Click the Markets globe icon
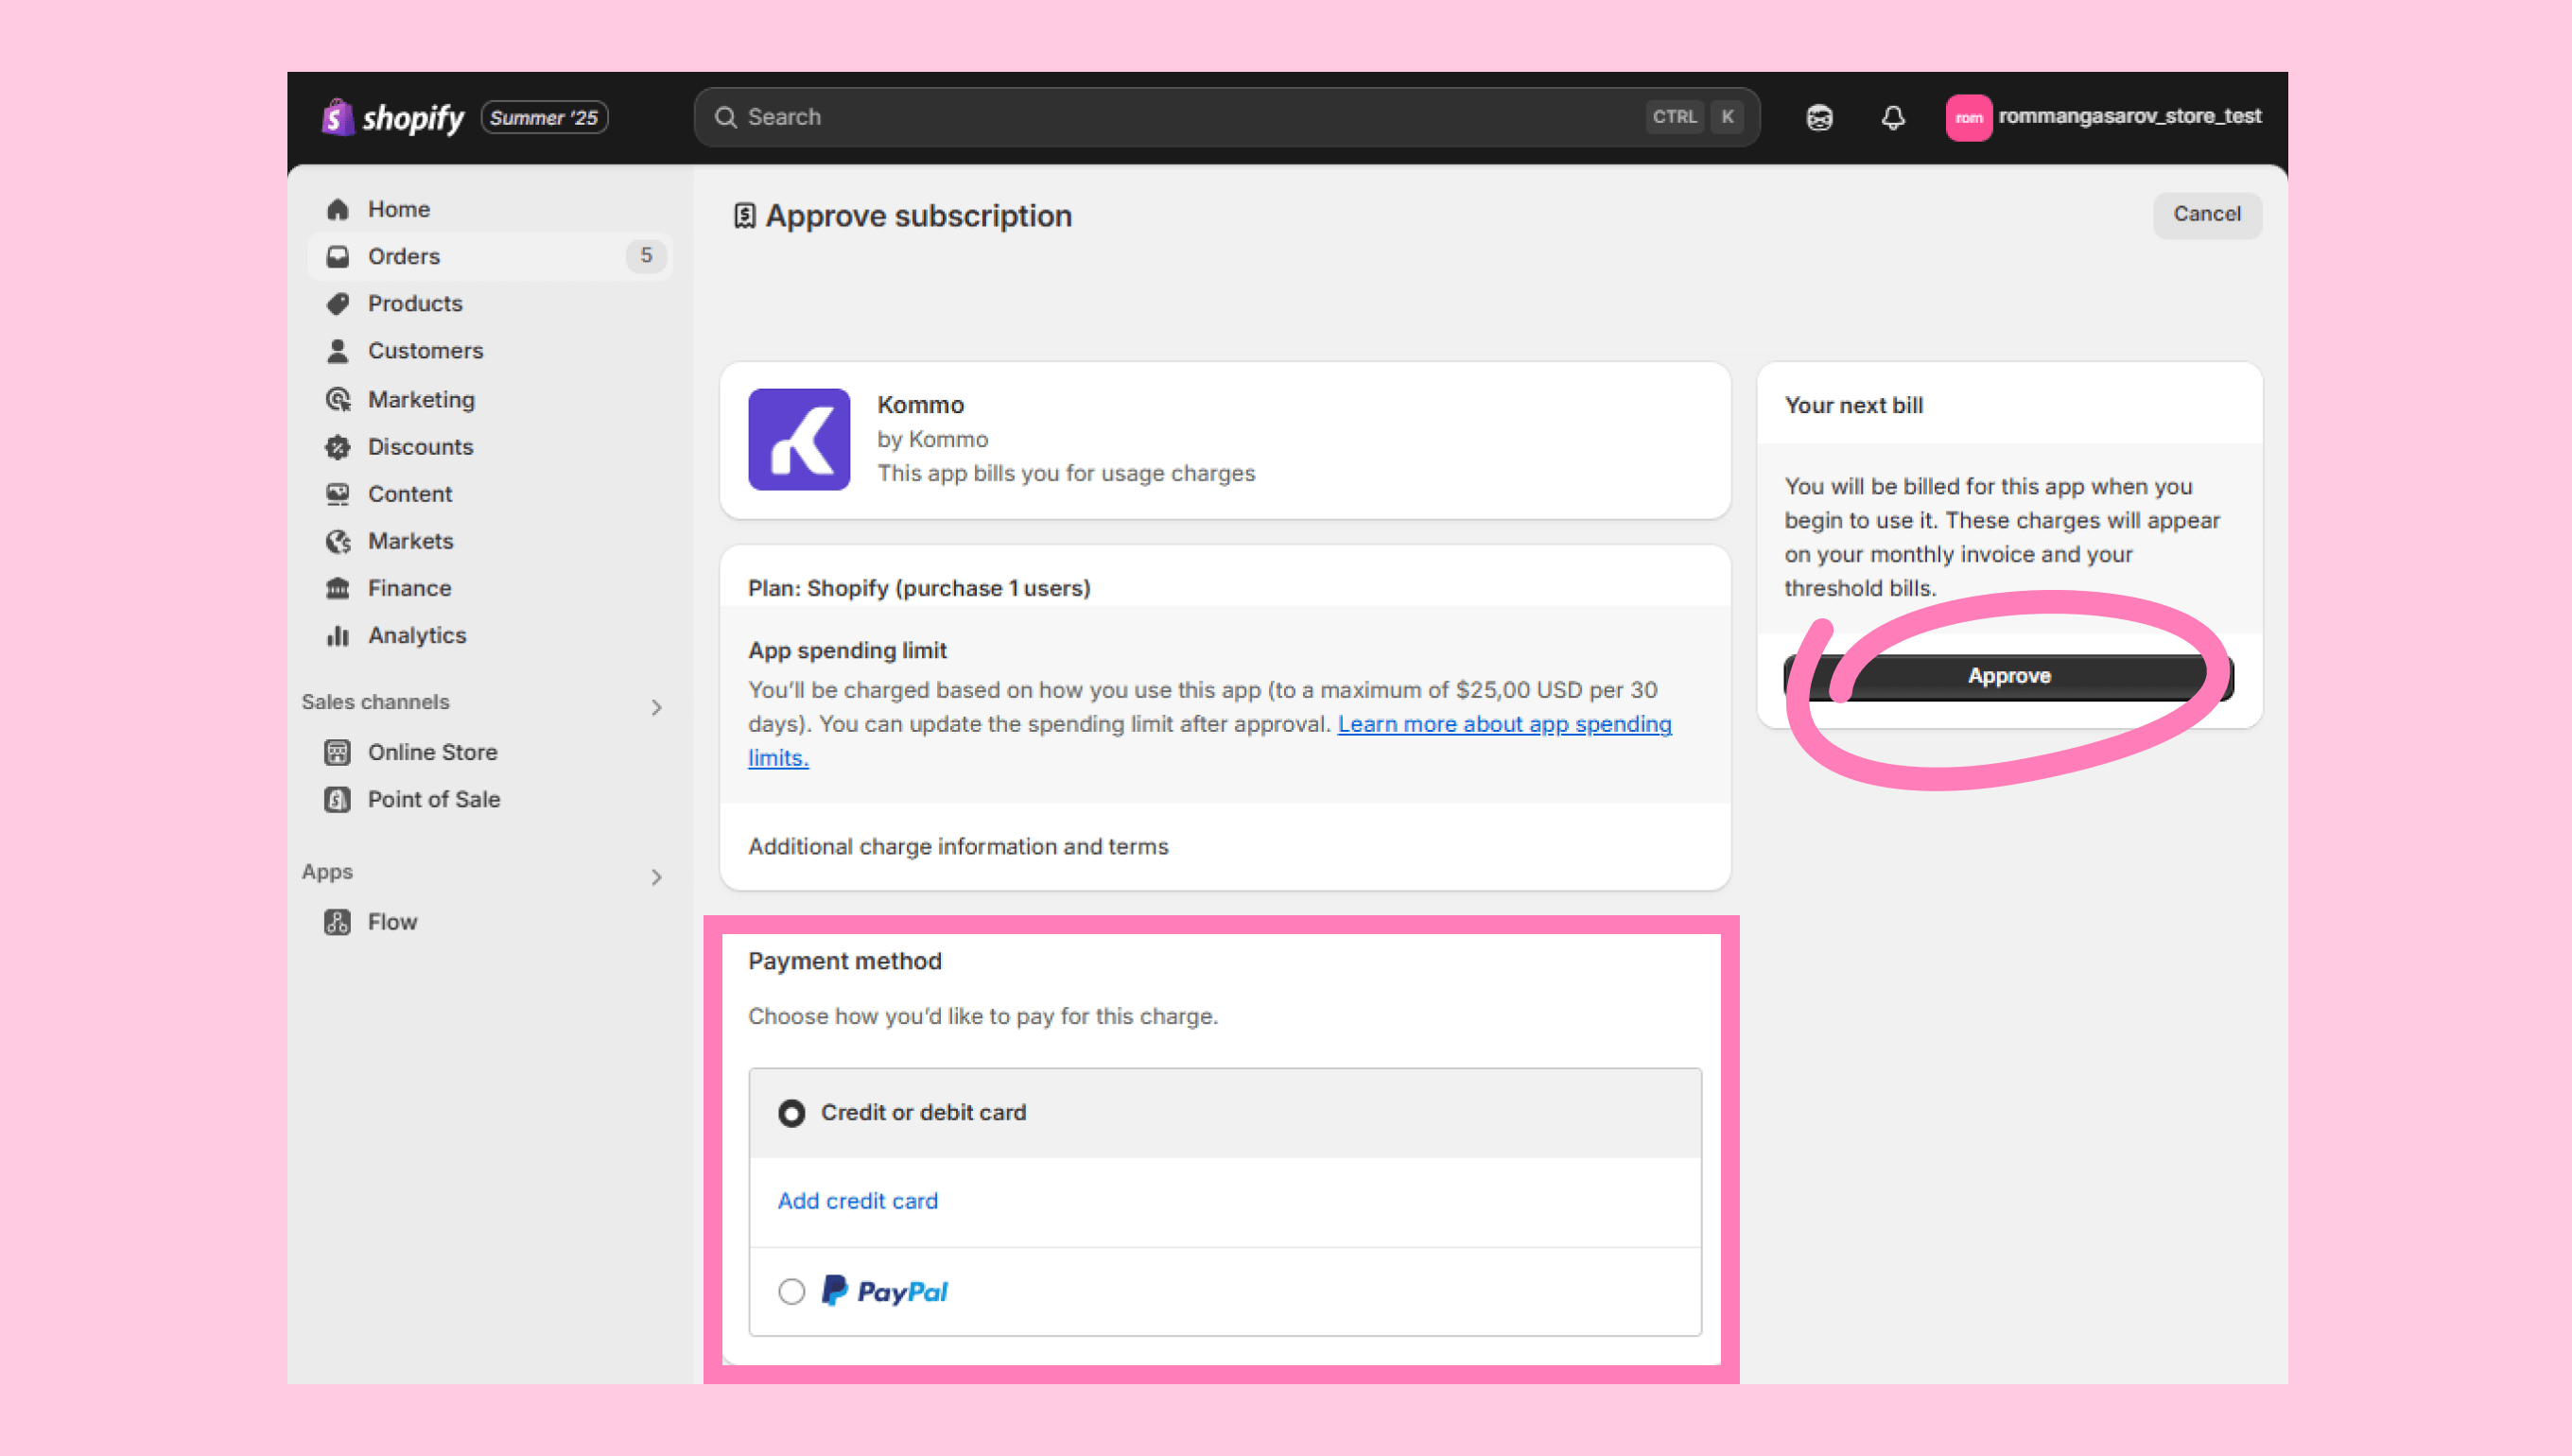The height and width of the screenshot is (1456, 2572). 338,541
